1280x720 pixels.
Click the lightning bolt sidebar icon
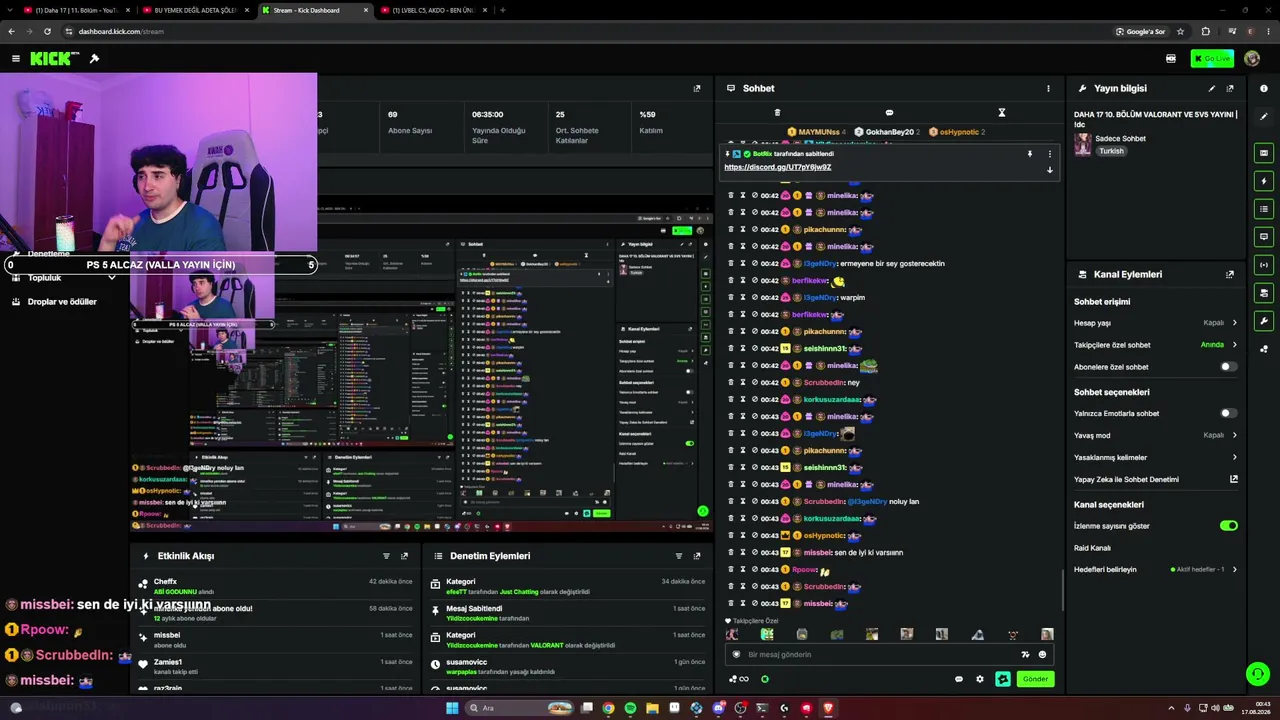pyautogui.click(x=1264, y=181)
